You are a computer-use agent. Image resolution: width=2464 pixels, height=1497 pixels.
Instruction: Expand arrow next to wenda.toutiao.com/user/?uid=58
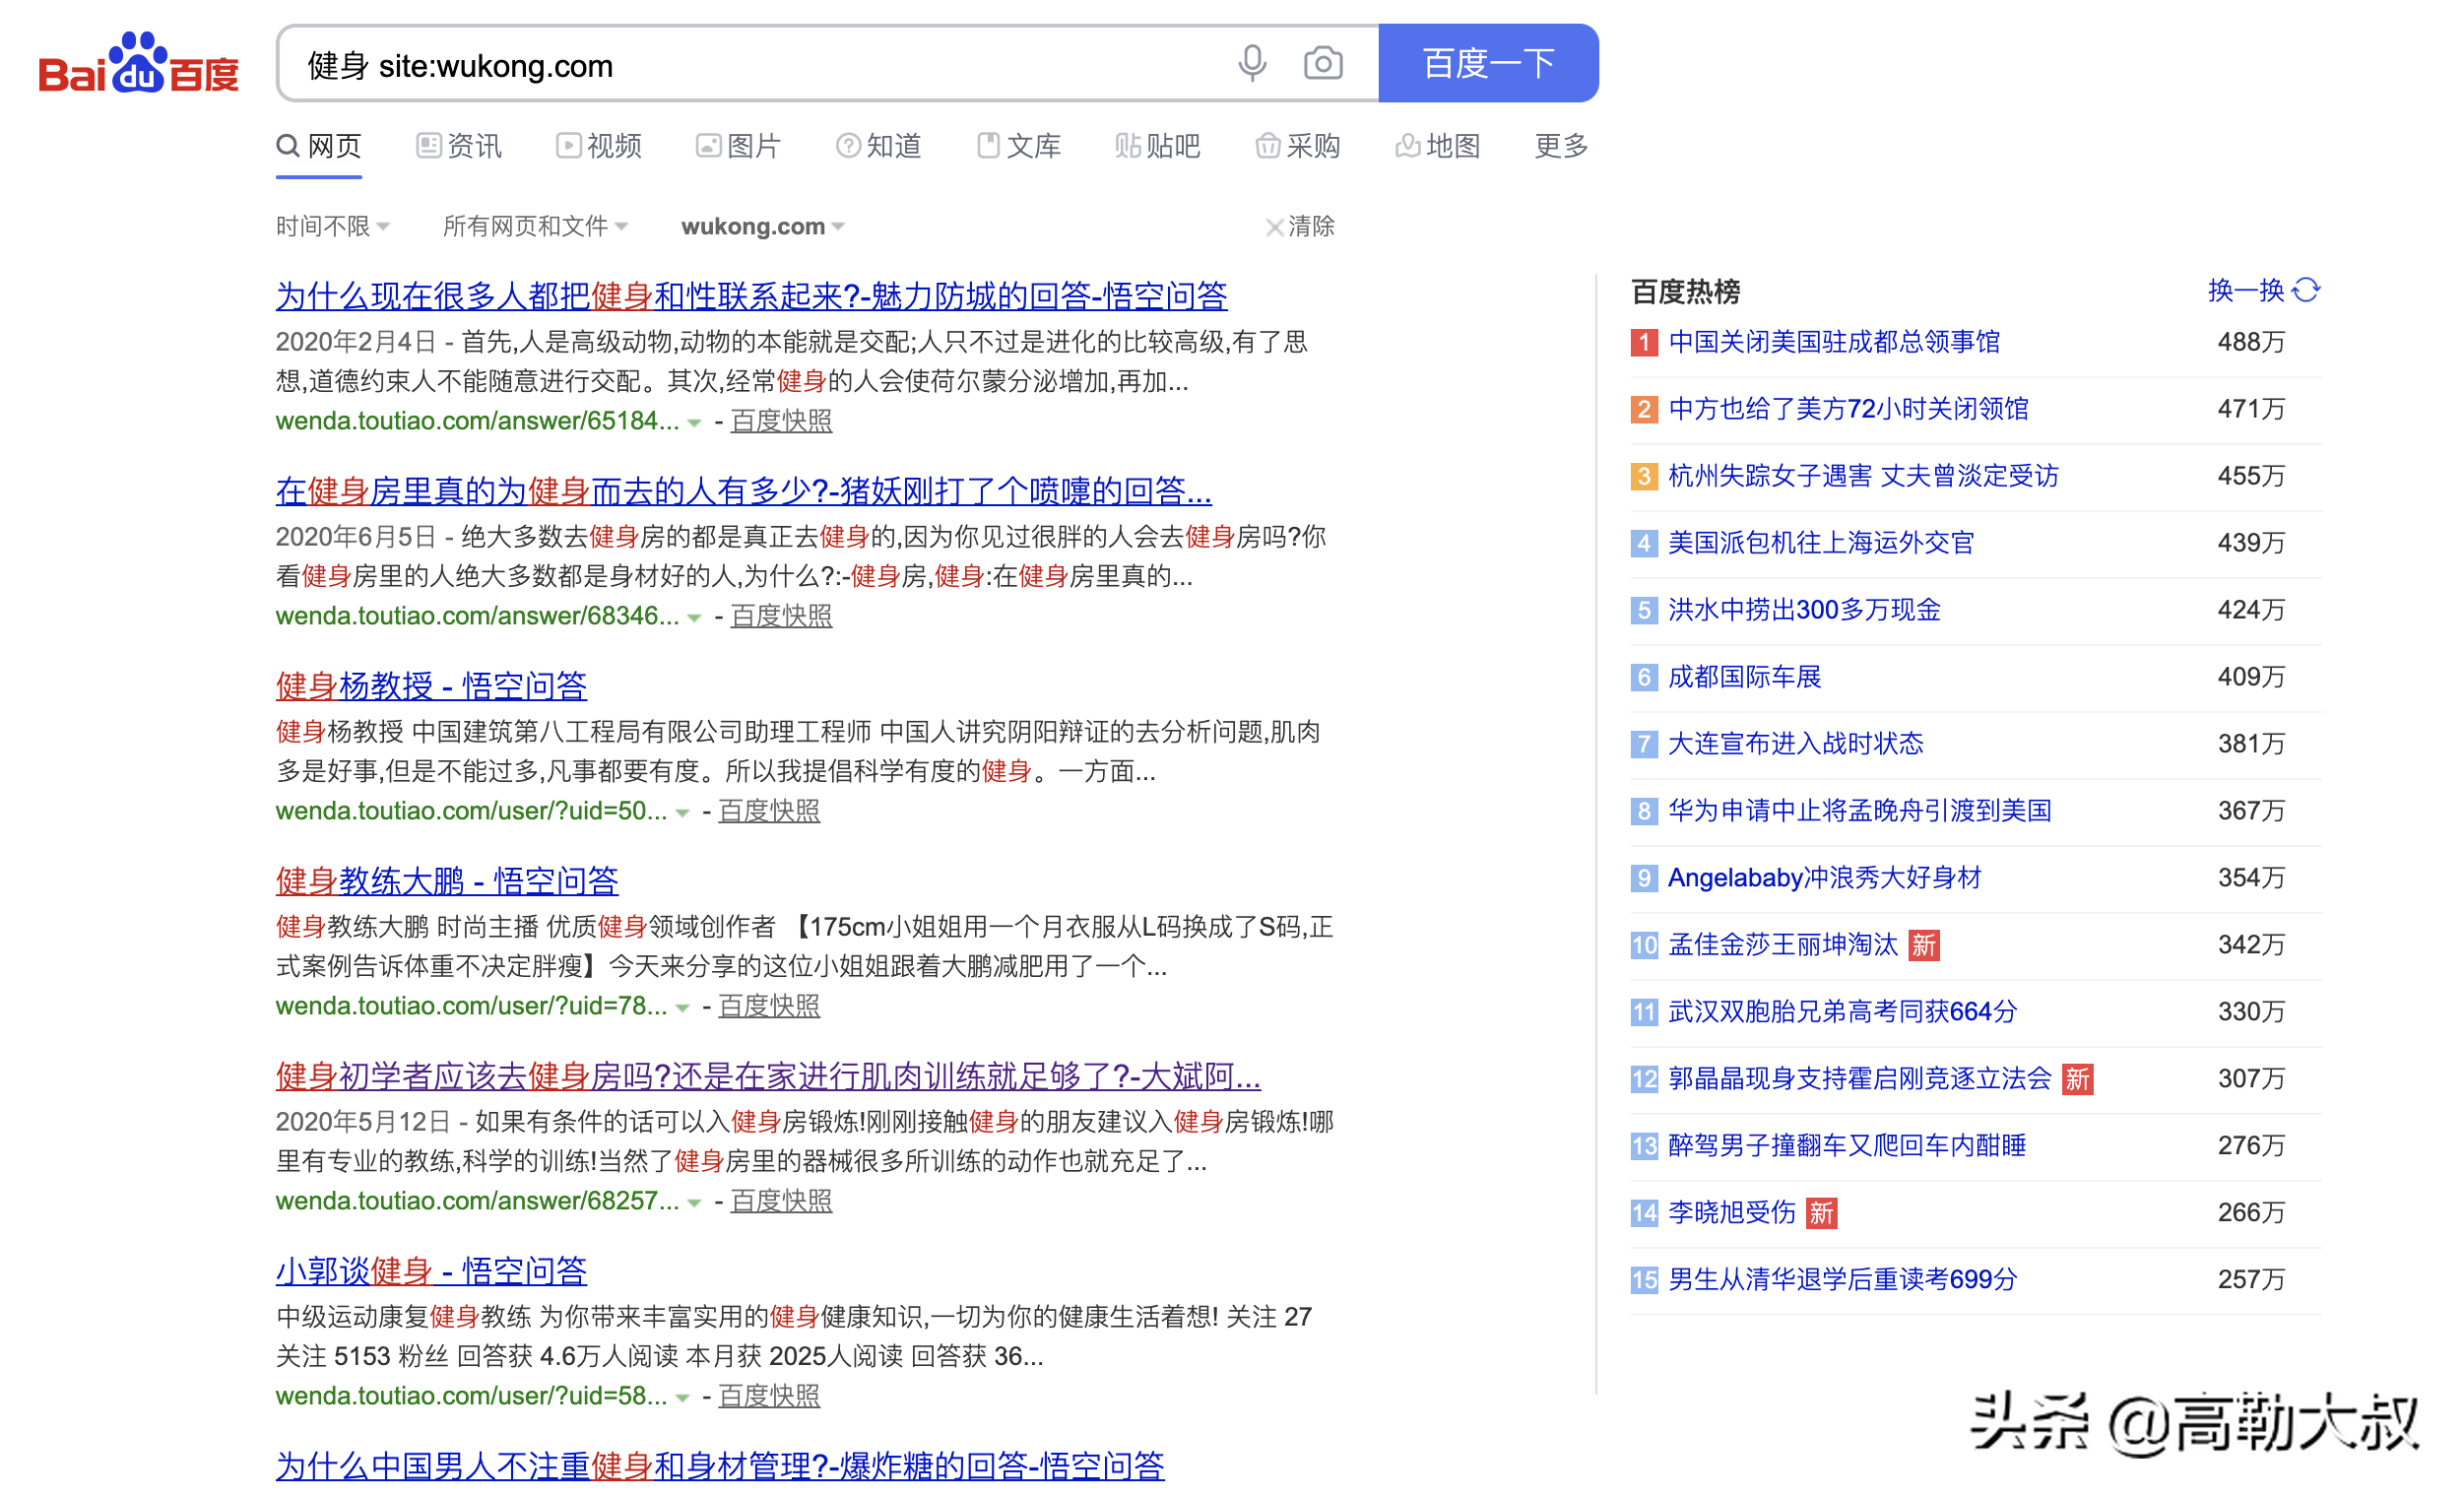[682, 1398]
